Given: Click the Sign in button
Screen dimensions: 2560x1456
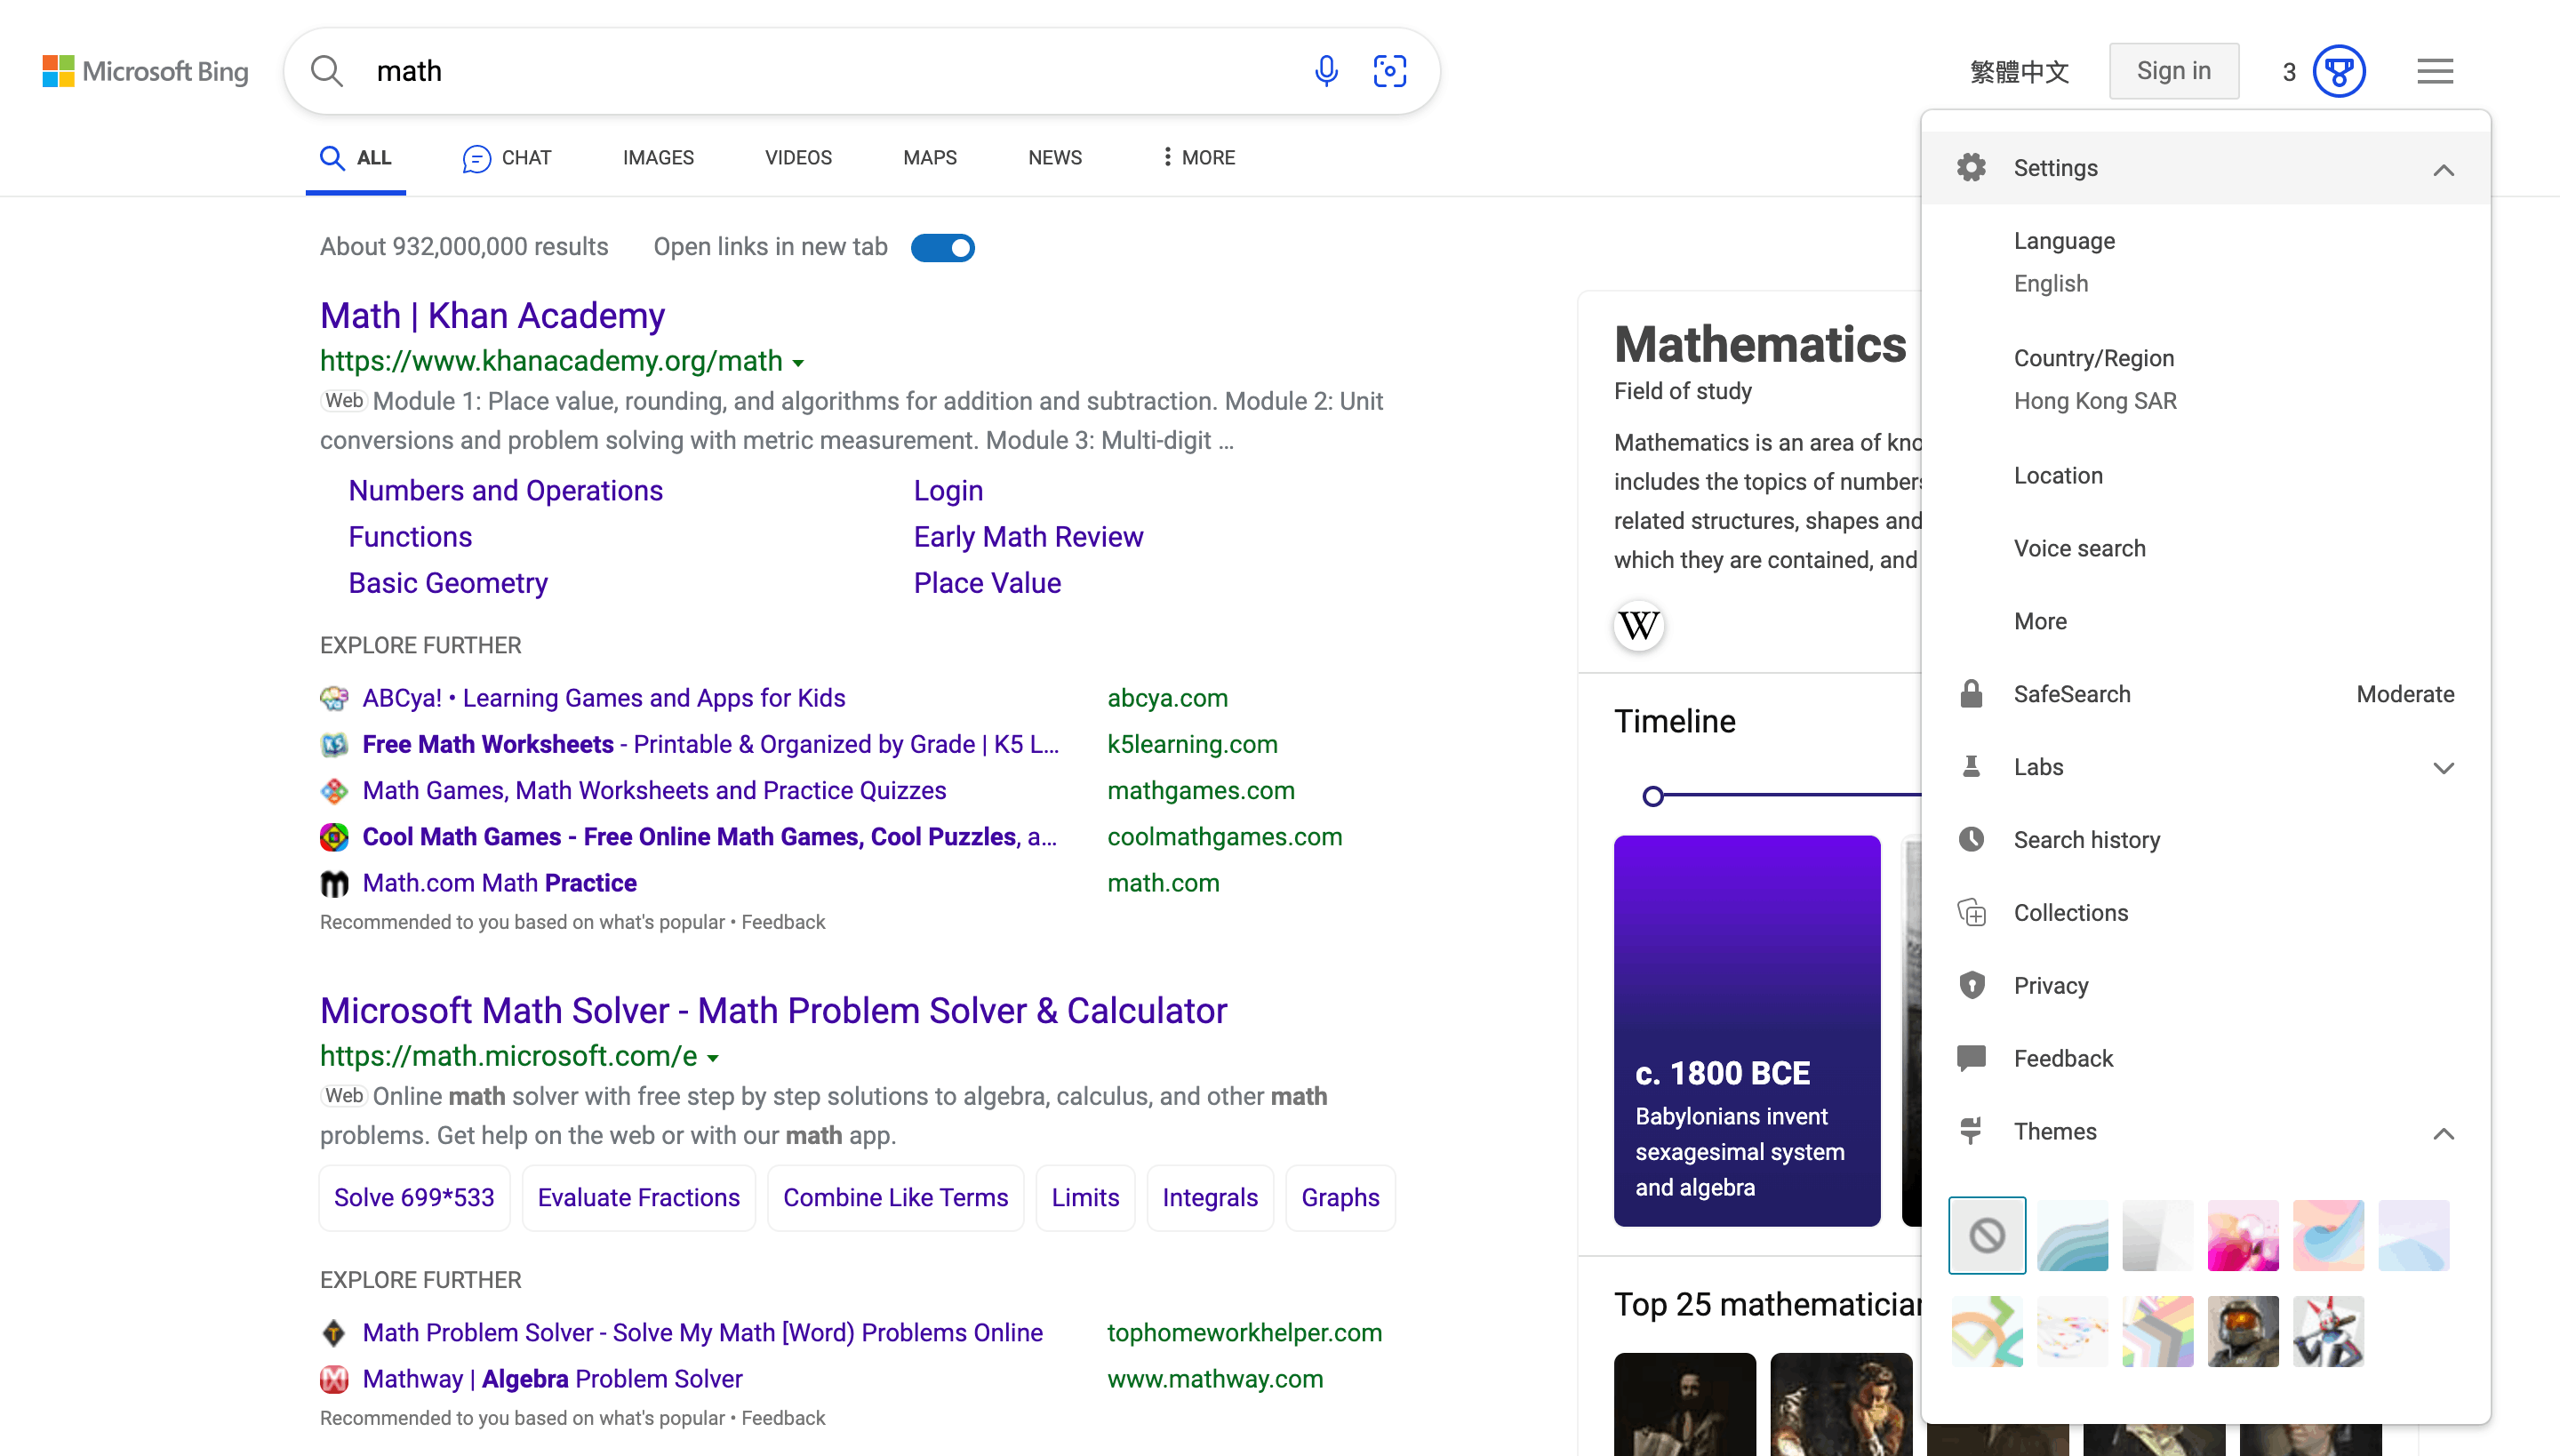Looking at the screenshot, I should [2173, 71].
